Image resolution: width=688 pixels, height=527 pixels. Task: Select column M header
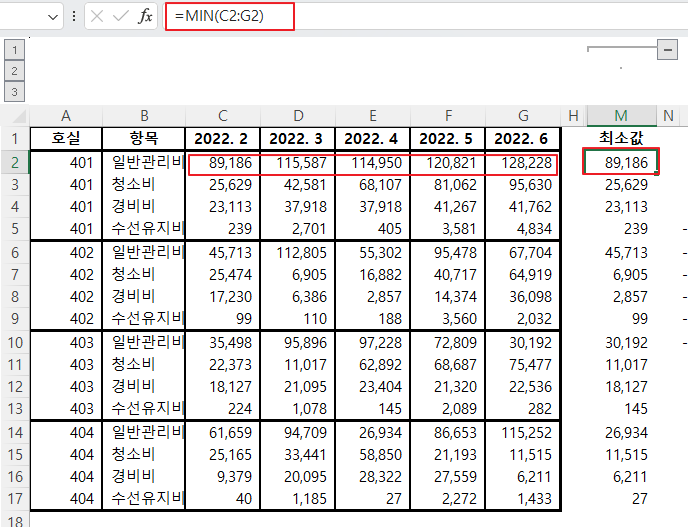point(621,116)
